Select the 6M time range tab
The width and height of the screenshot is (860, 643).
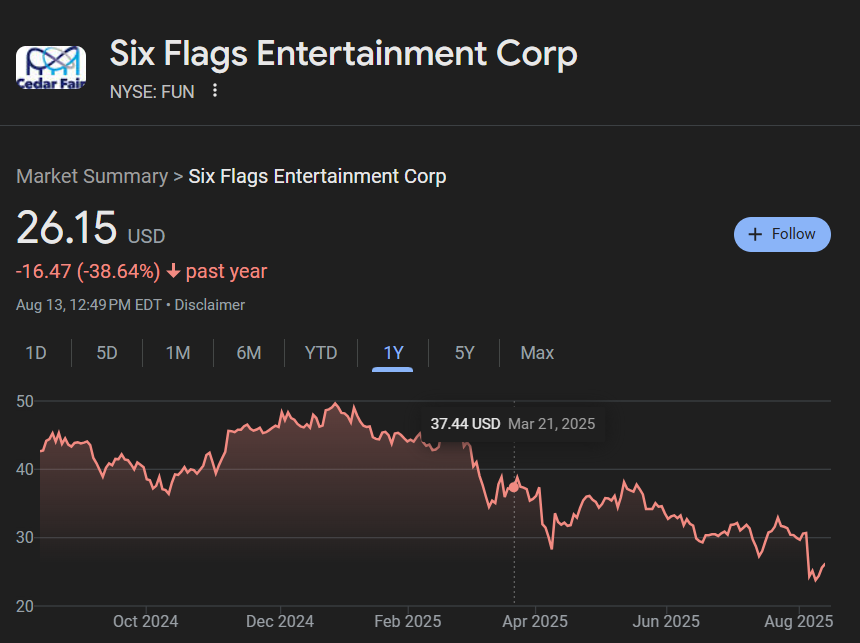pyautogui.click(x=249, y=353)
